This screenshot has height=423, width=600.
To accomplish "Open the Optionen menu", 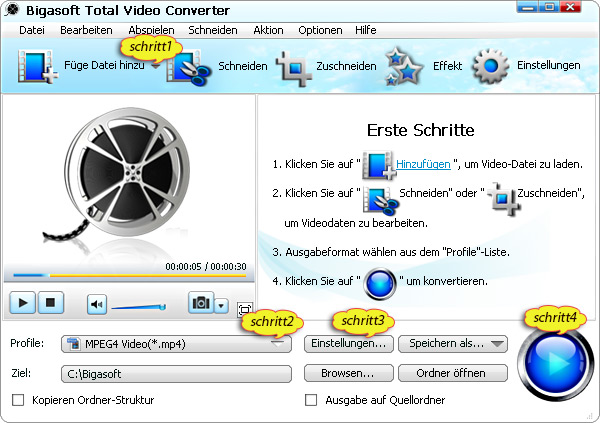I will point(320,30).
